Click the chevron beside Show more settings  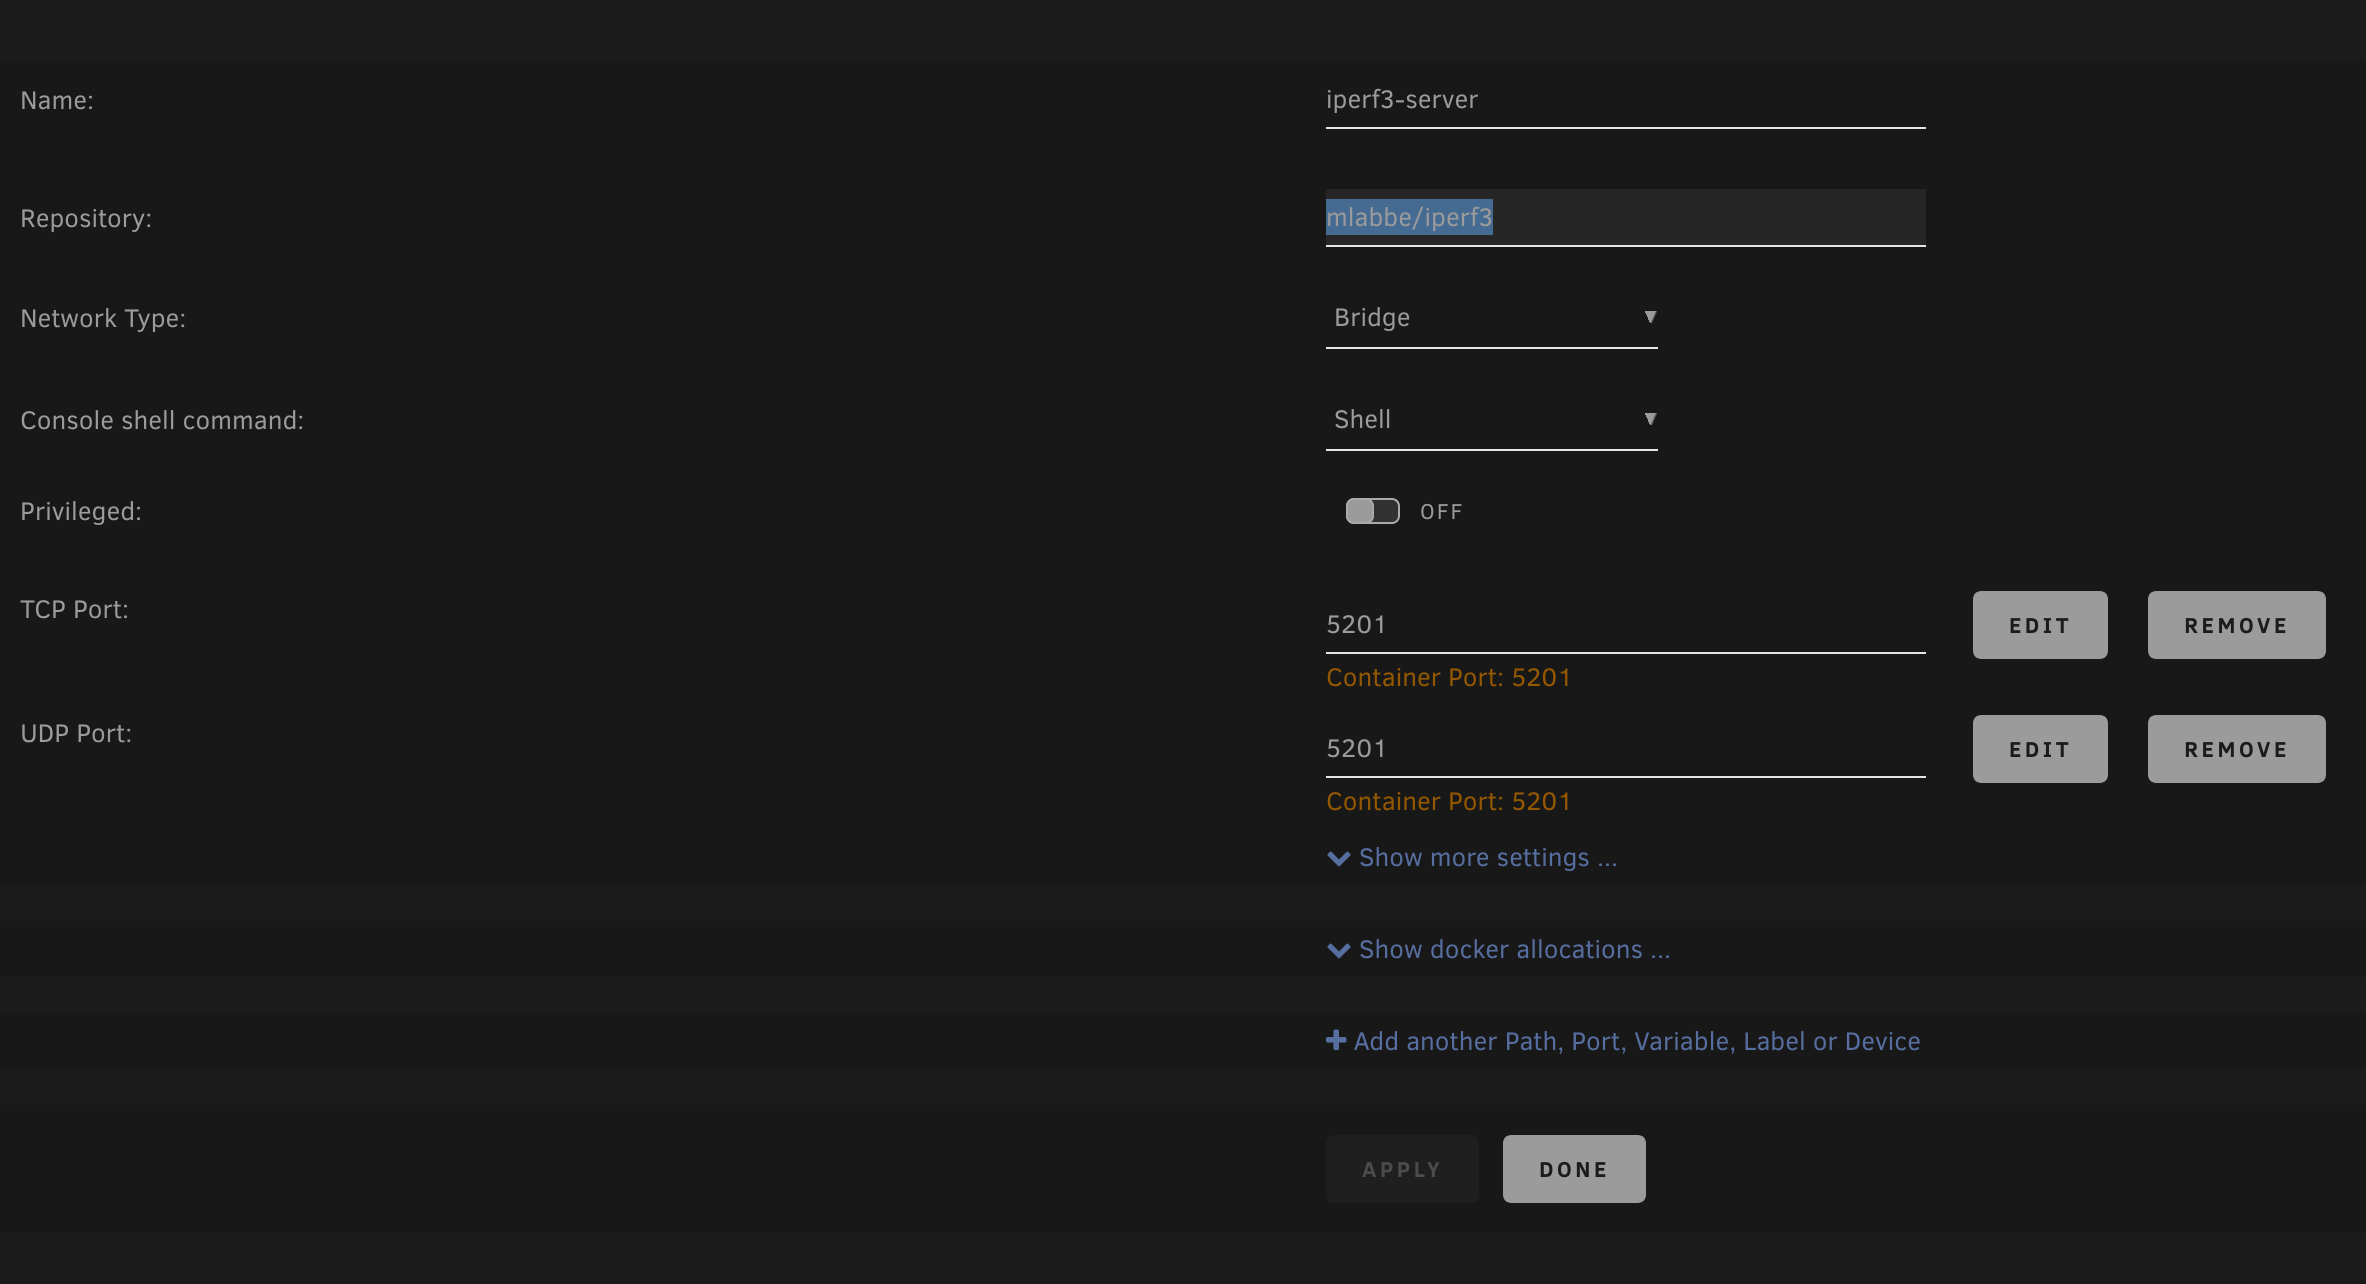(x=1338, y=858)
